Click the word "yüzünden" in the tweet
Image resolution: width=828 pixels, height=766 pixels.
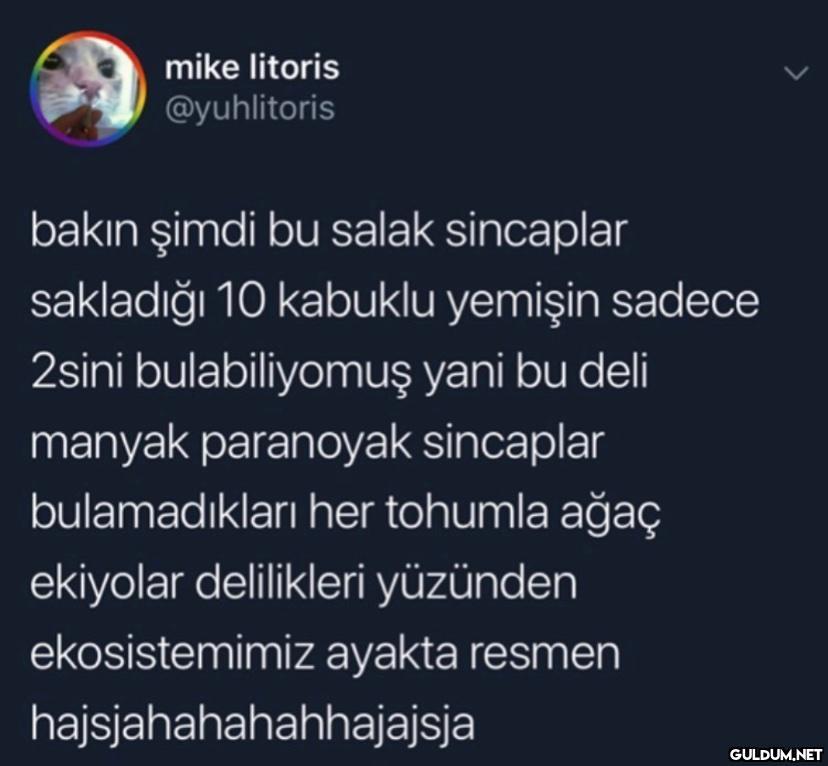point(477,584)
